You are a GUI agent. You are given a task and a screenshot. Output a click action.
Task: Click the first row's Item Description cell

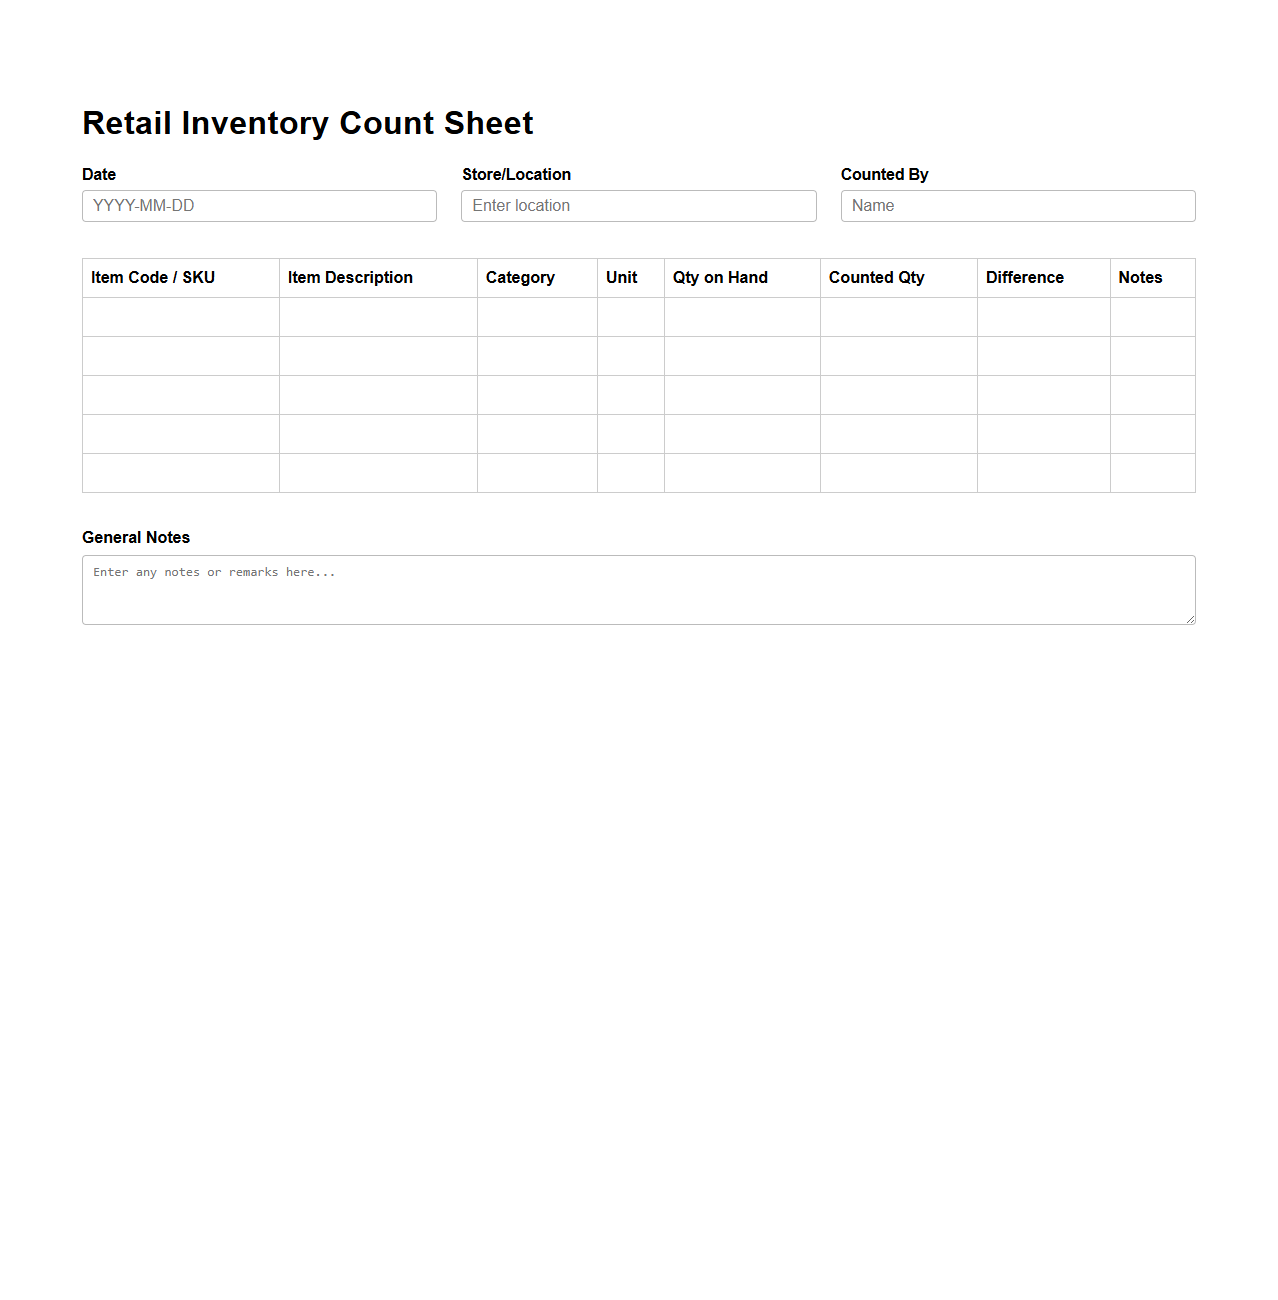click(x=378, y=316)
